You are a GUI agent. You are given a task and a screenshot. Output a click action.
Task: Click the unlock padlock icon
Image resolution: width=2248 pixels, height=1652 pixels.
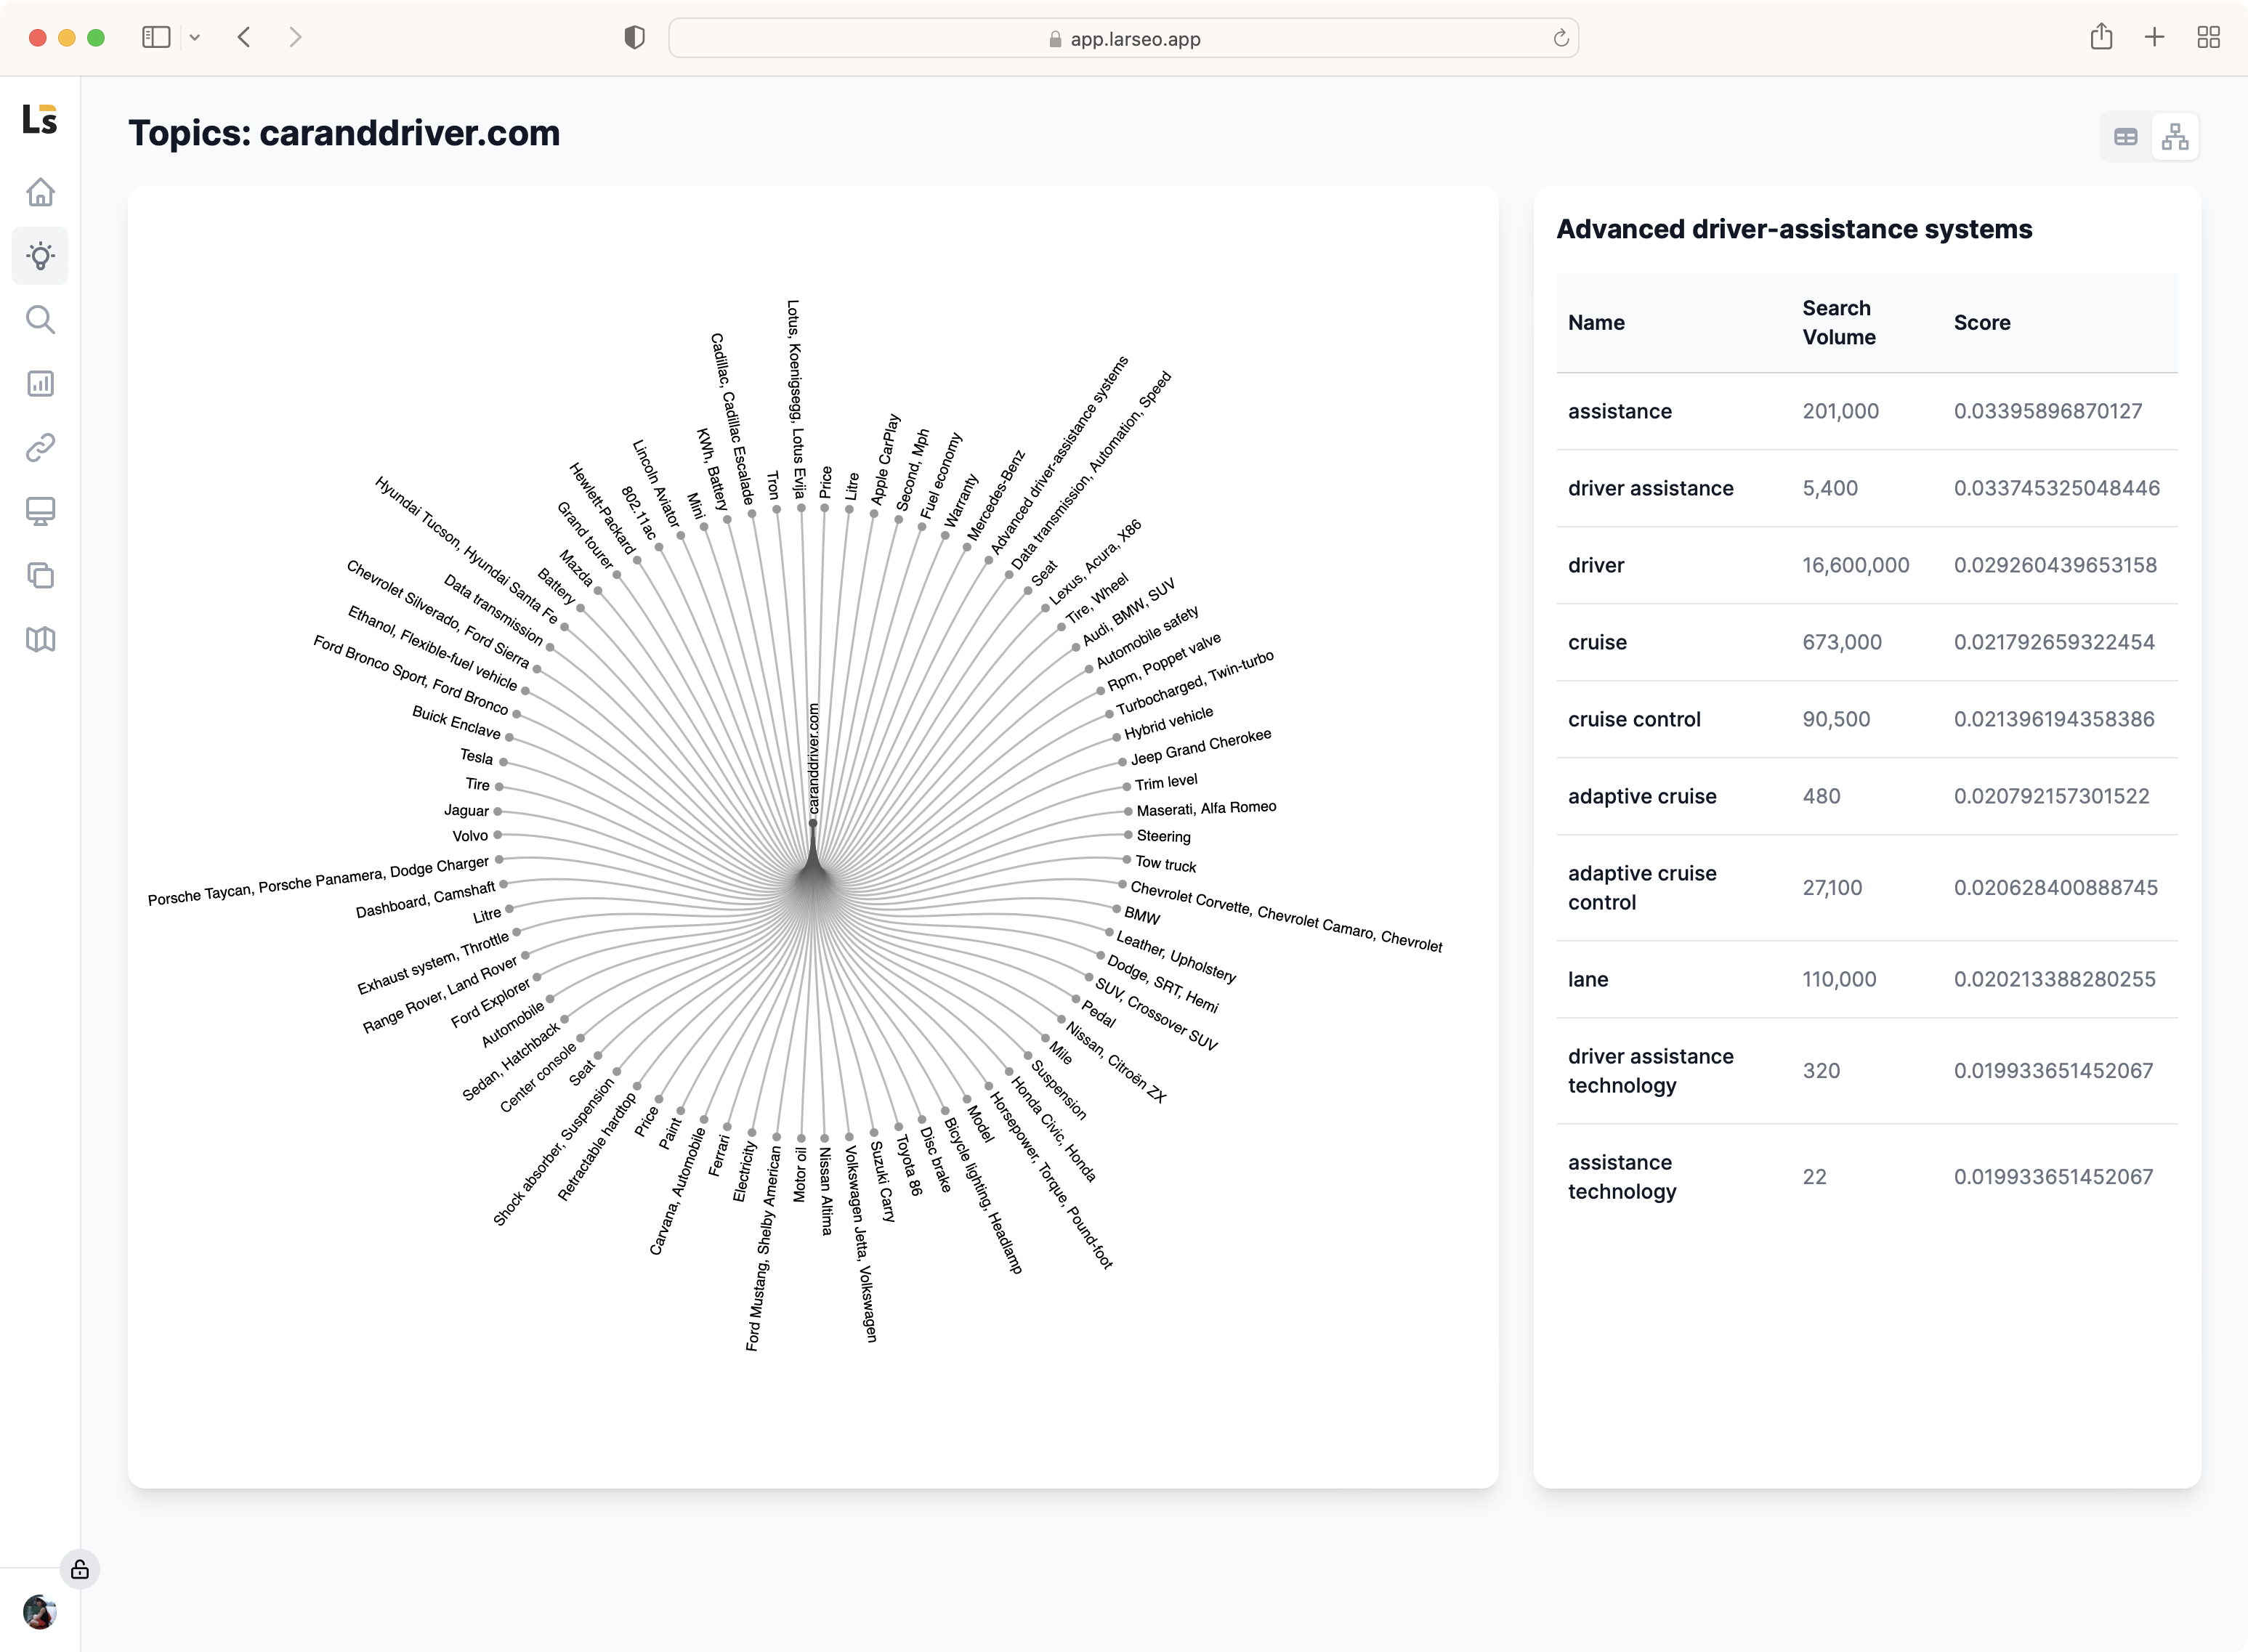(80, 1569)
